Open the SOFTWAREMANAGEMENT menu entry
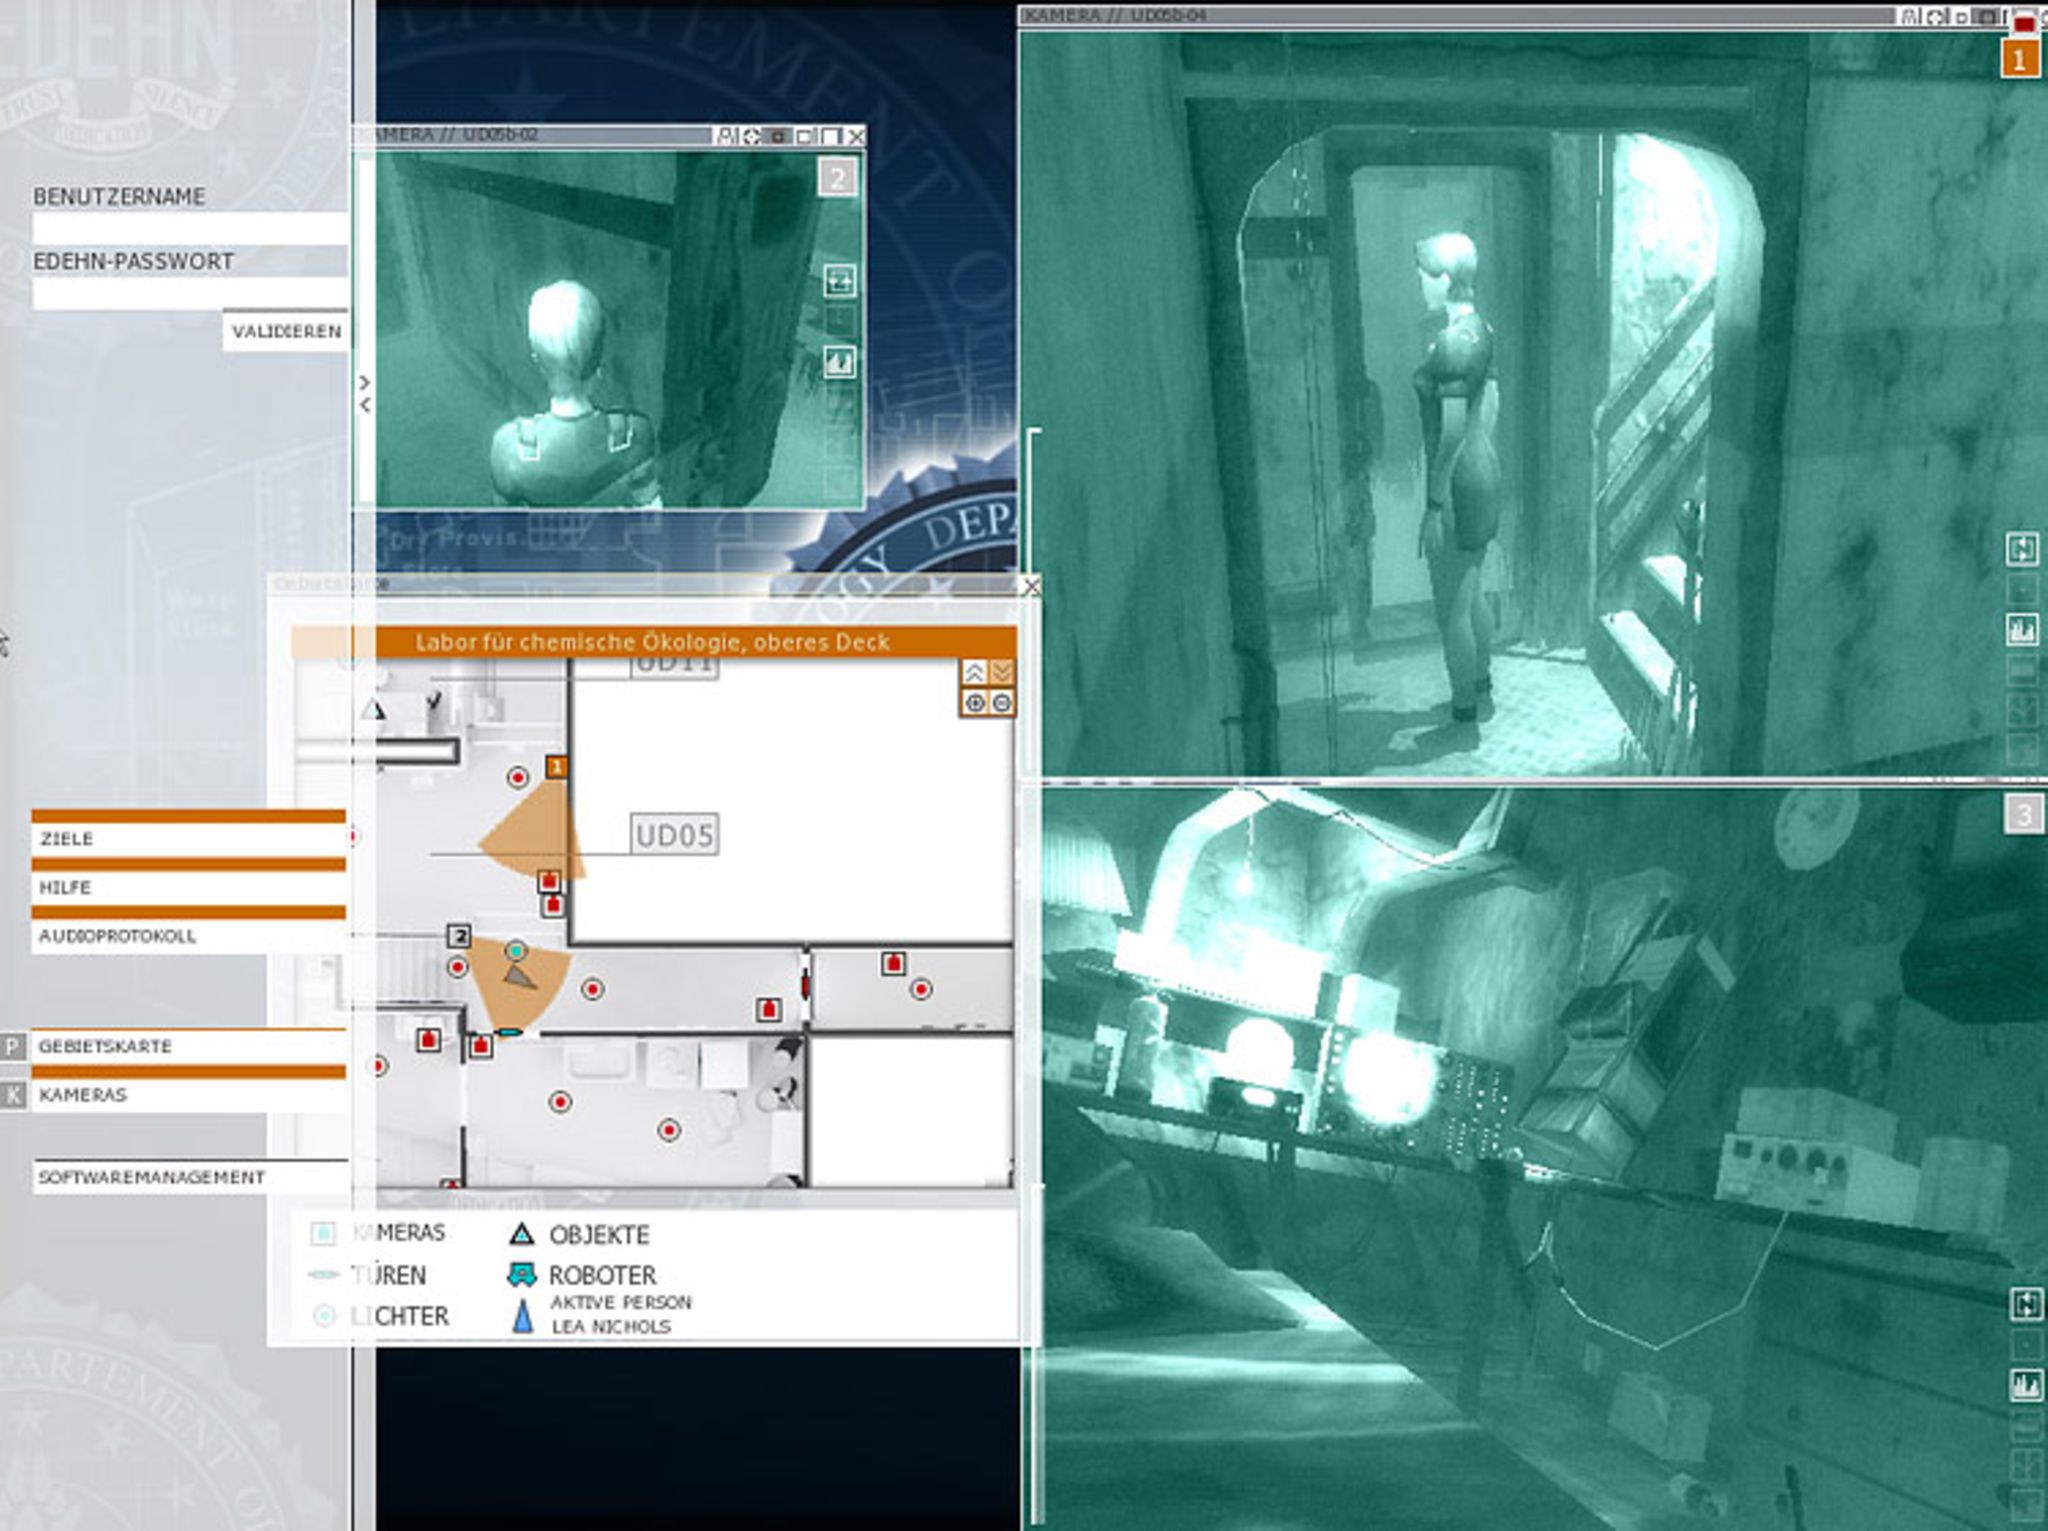Screen dimensions: 2048x1531 pyautogui.click(x=189, y=1177)
